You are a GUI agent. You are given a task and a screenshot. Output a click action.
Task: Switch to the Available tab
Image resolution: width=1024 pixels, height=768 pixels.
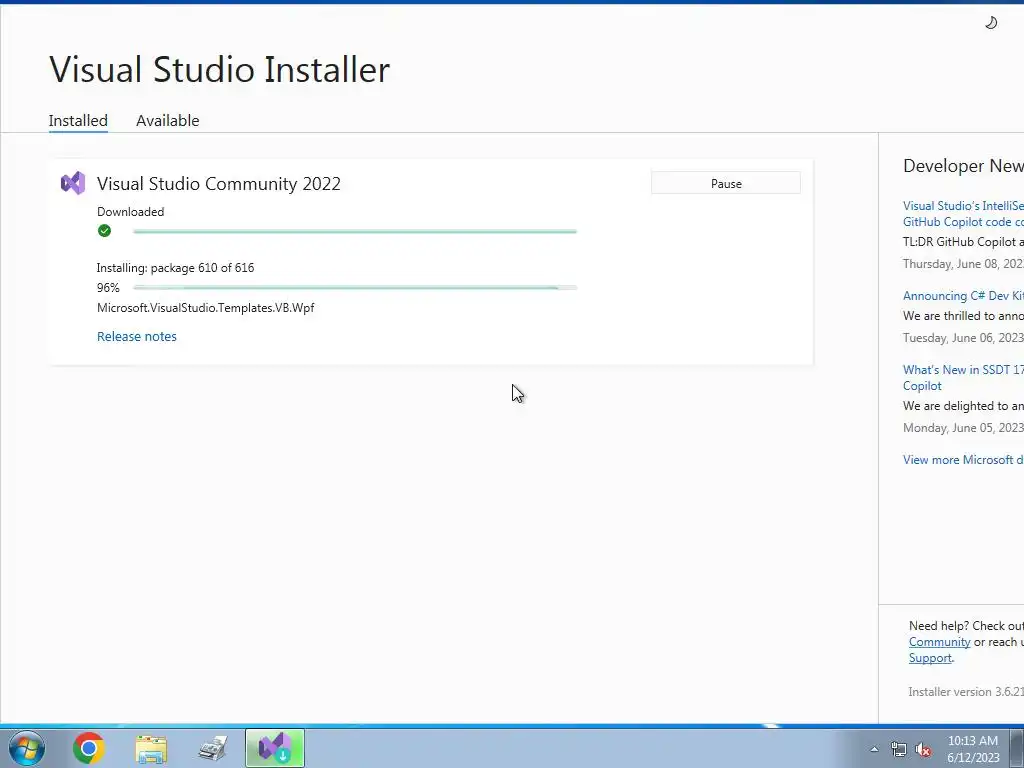(x=168, y=121)
